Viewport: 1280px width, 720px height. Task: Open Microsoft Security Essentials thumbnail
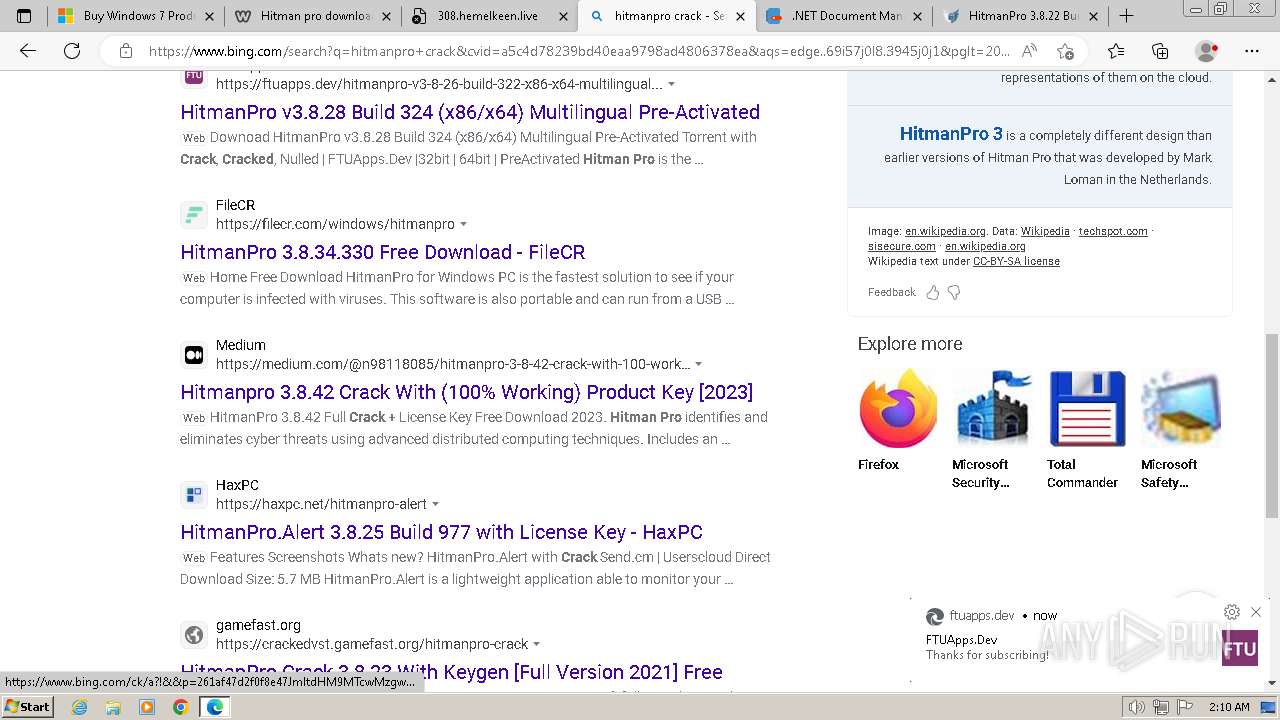tap(992, 407)
